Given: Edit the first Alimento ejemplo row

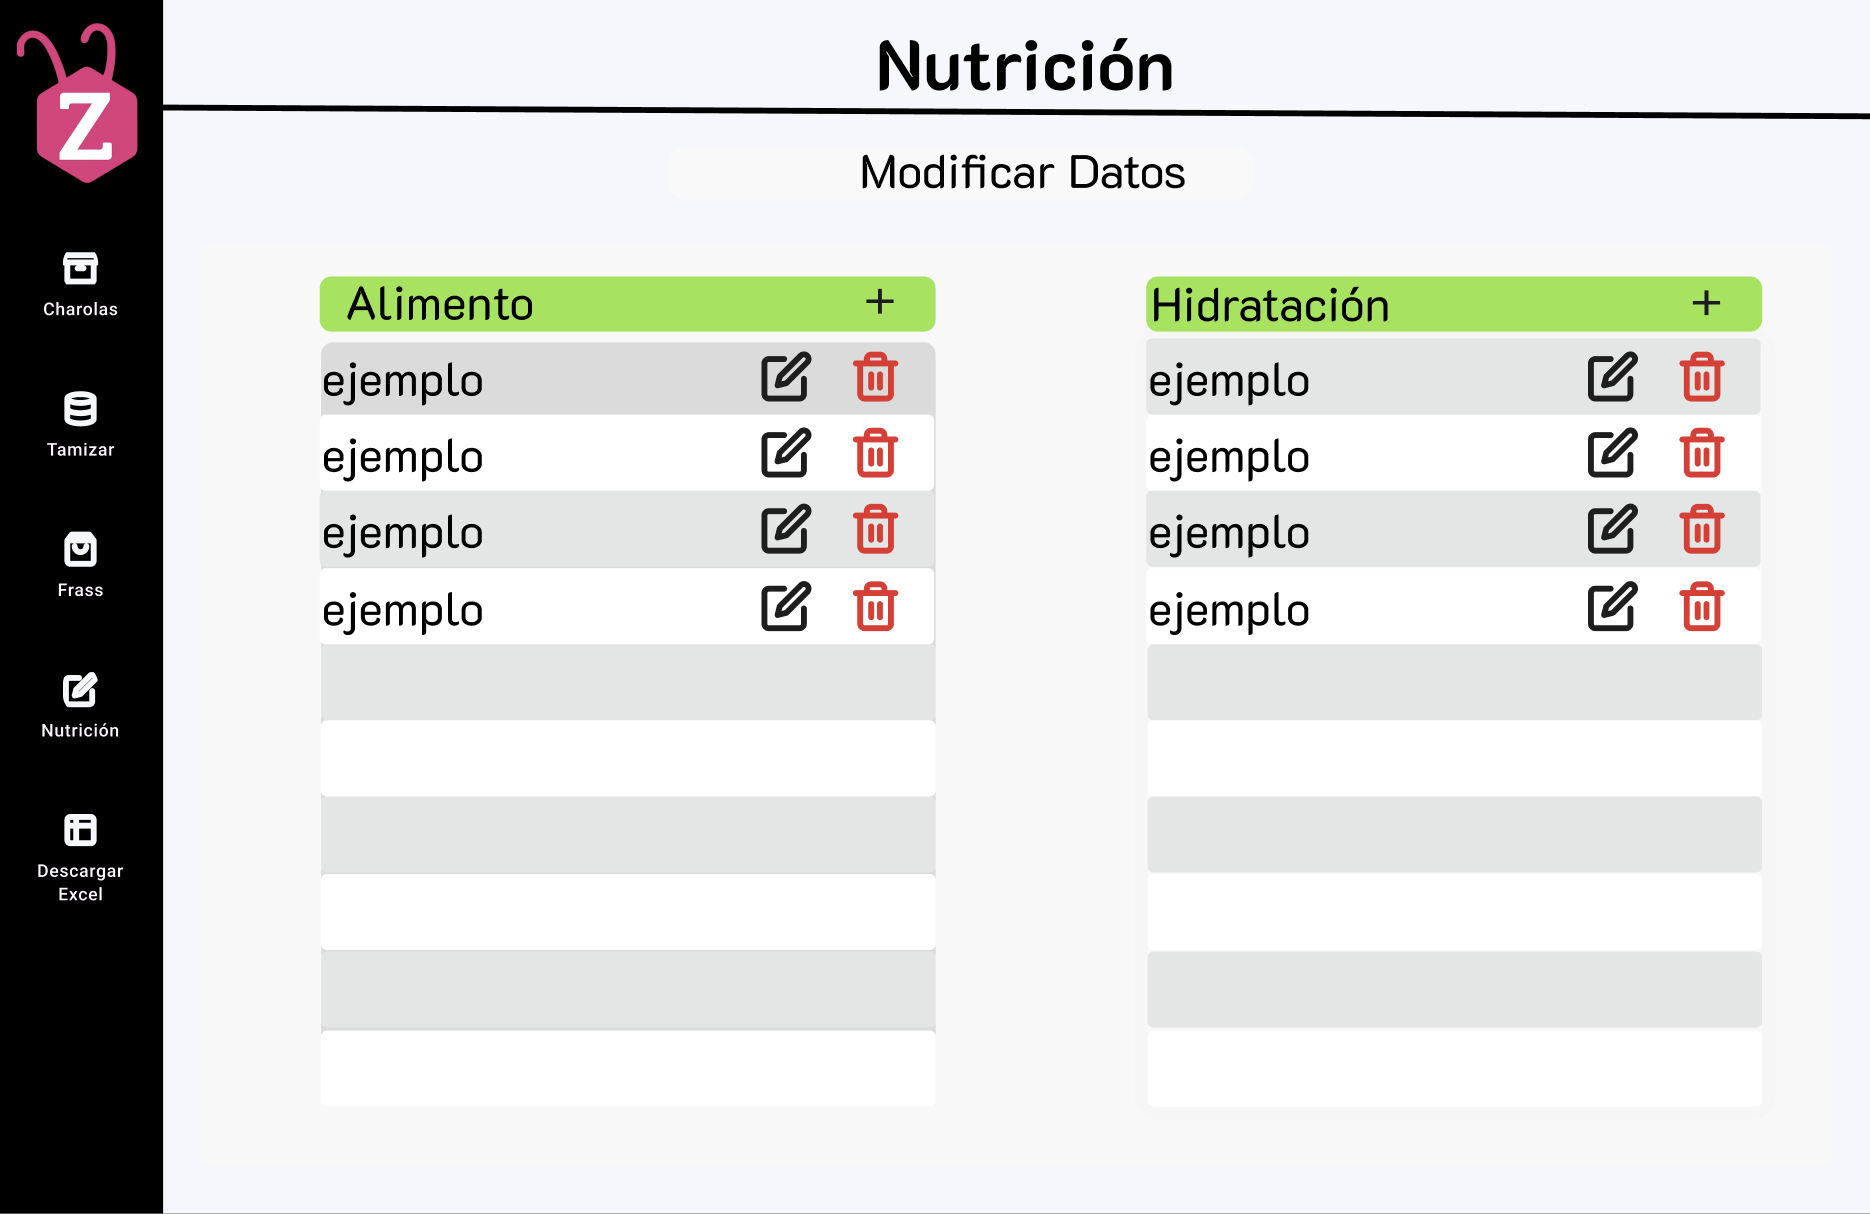Looking at the screenshot, I should coord(786,378).
